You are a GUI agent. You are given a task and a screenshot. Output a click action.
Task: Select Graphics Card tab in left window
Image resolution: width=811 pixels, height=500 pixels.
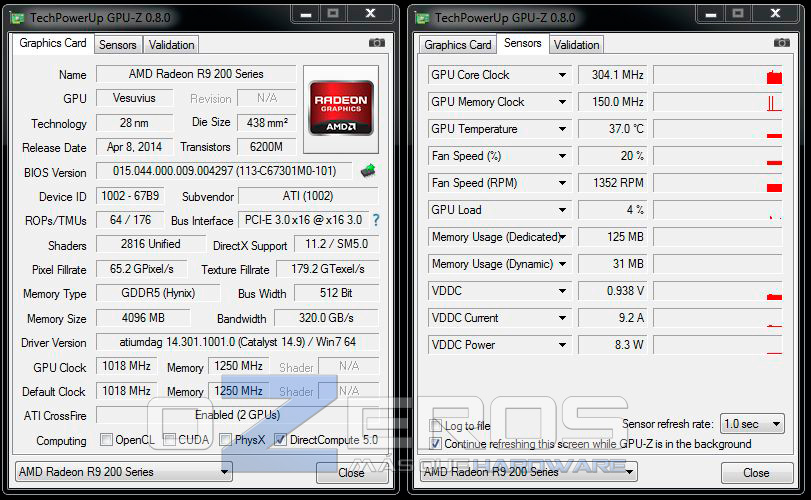tap(53, 43)
